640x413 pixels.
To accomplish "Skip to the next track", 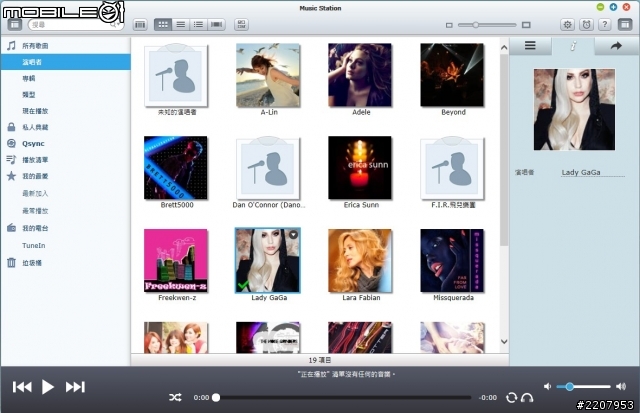I will pos(75,387).
